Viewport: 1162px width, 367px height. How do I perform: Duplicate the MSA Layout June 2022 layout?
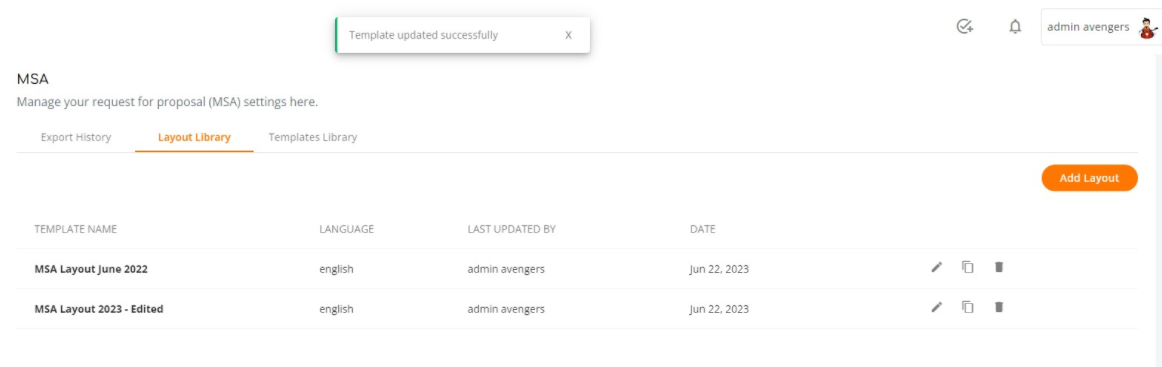[x=967, y=267]
